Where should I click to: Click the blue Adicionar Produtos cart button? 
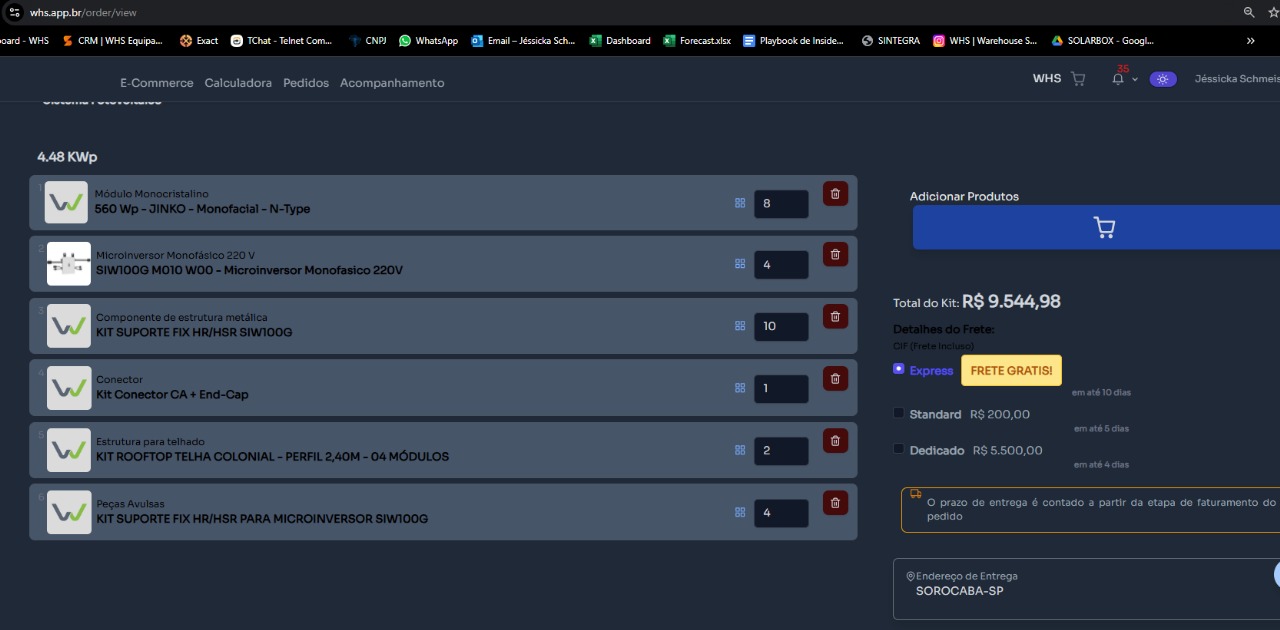pyautogui.click(x=1100, y=228)
